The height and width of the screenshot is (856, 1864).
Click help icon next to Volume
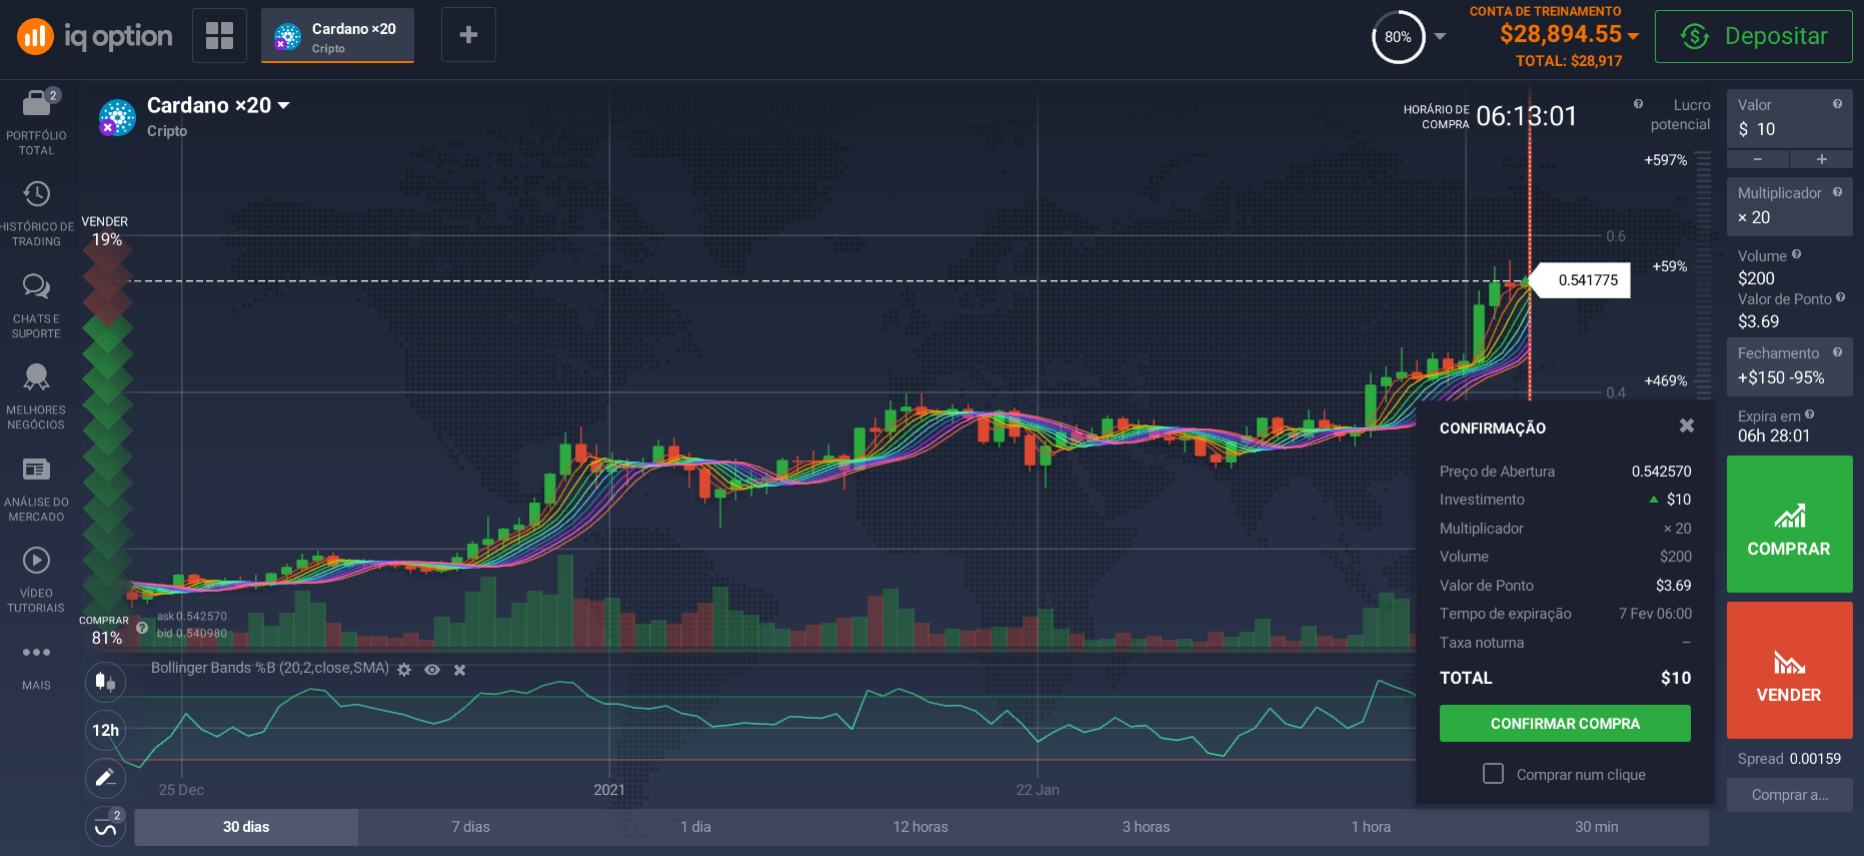tap(1796, 255)
